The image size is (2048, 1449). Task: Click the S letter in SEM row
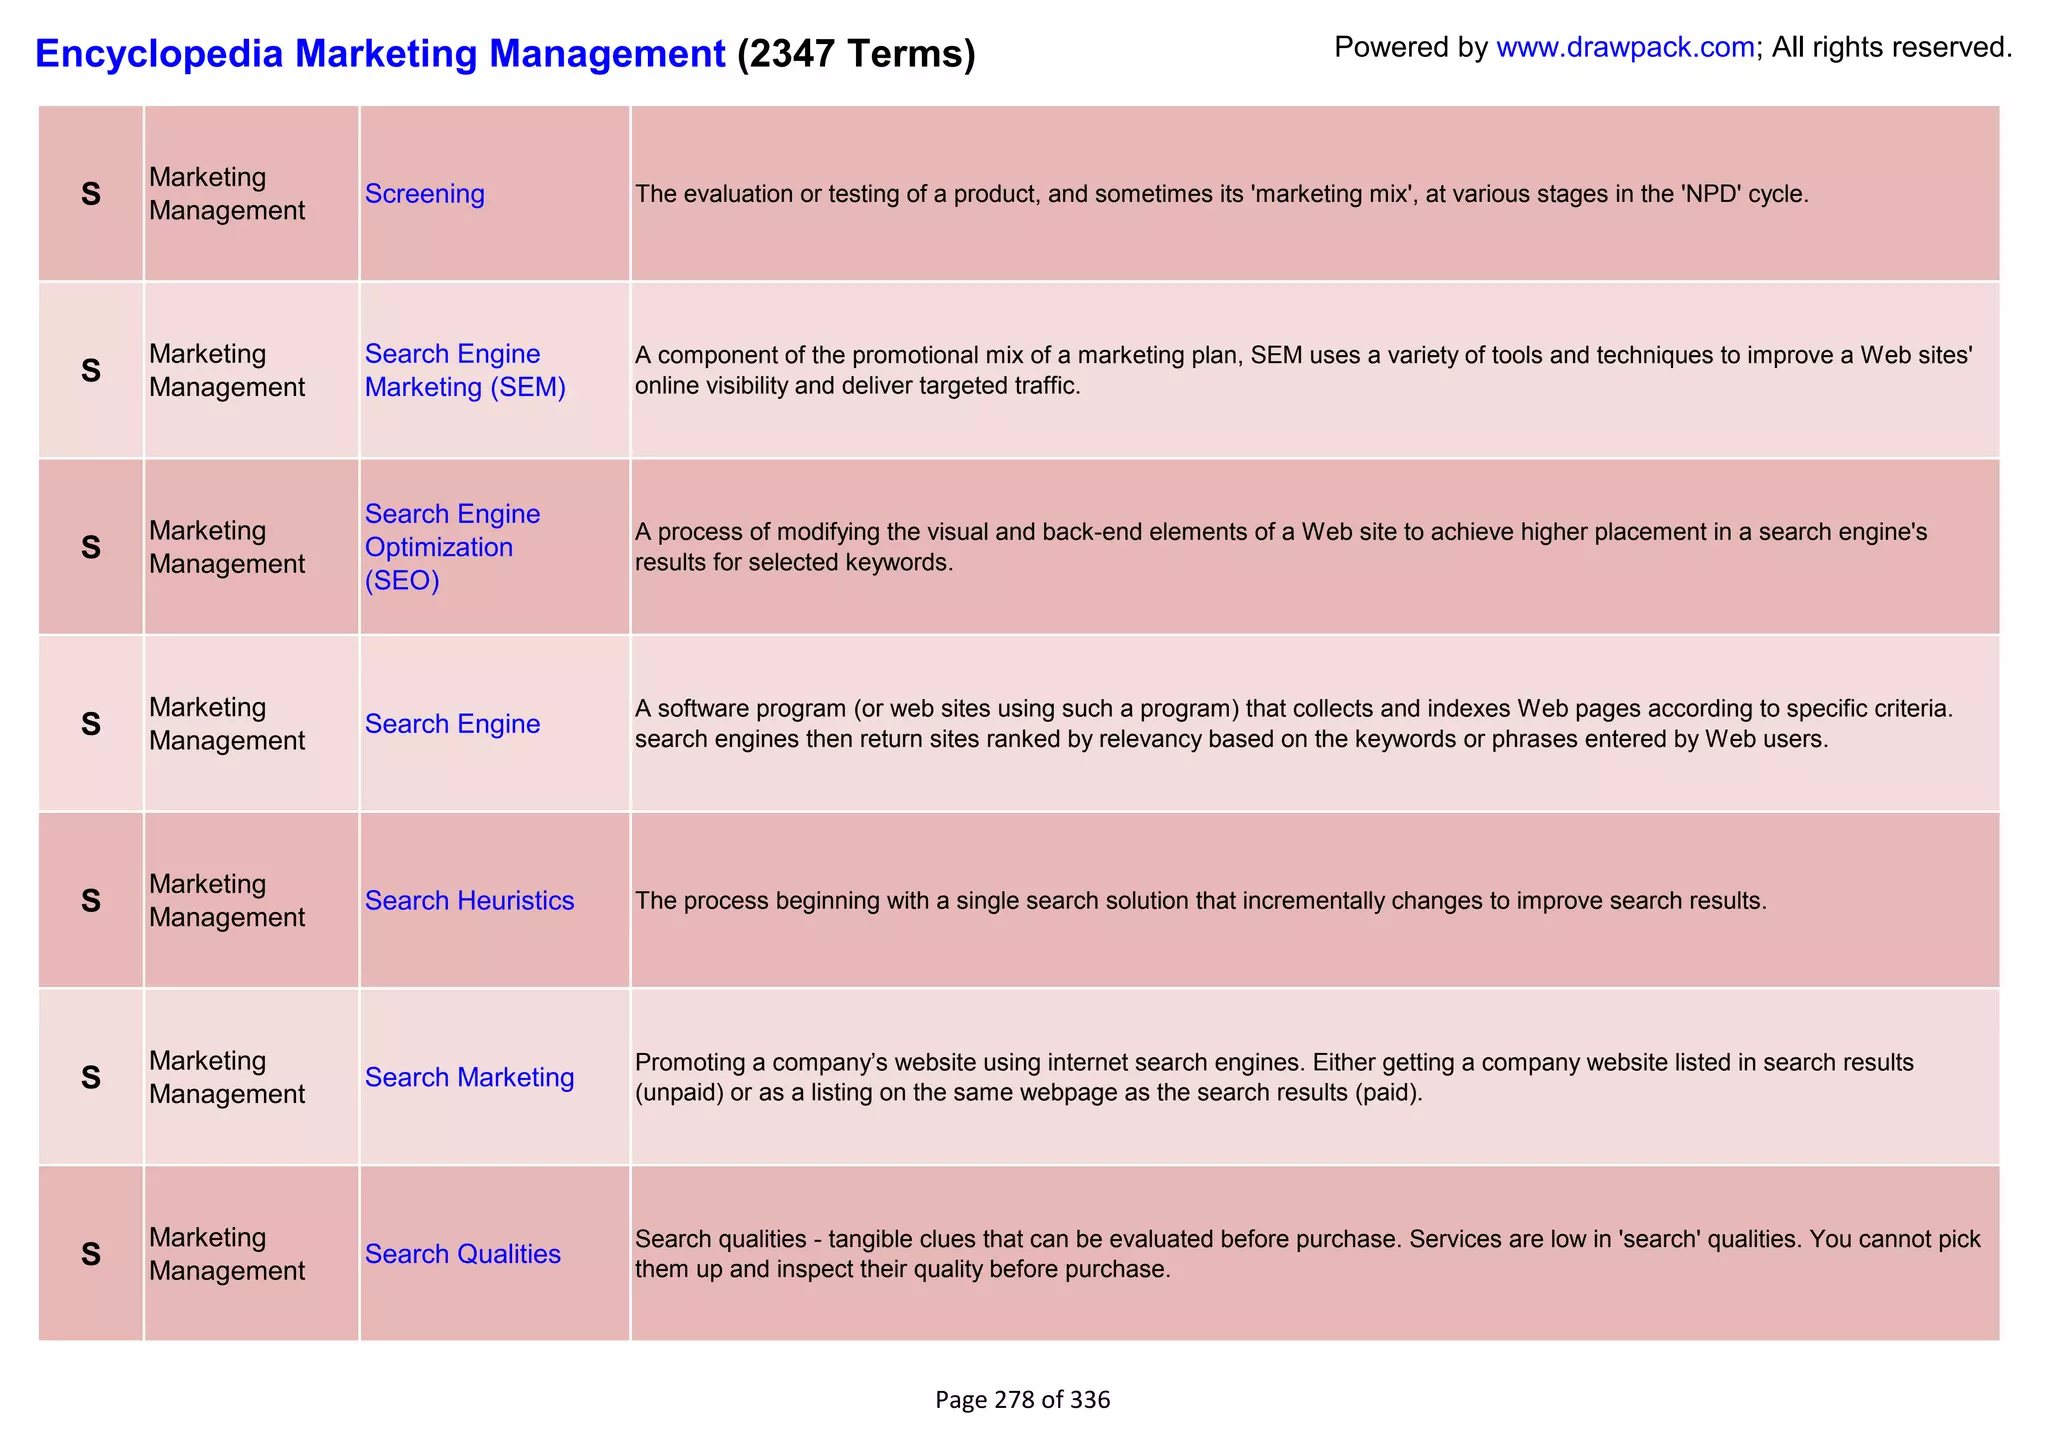click(x=91, y=371)
